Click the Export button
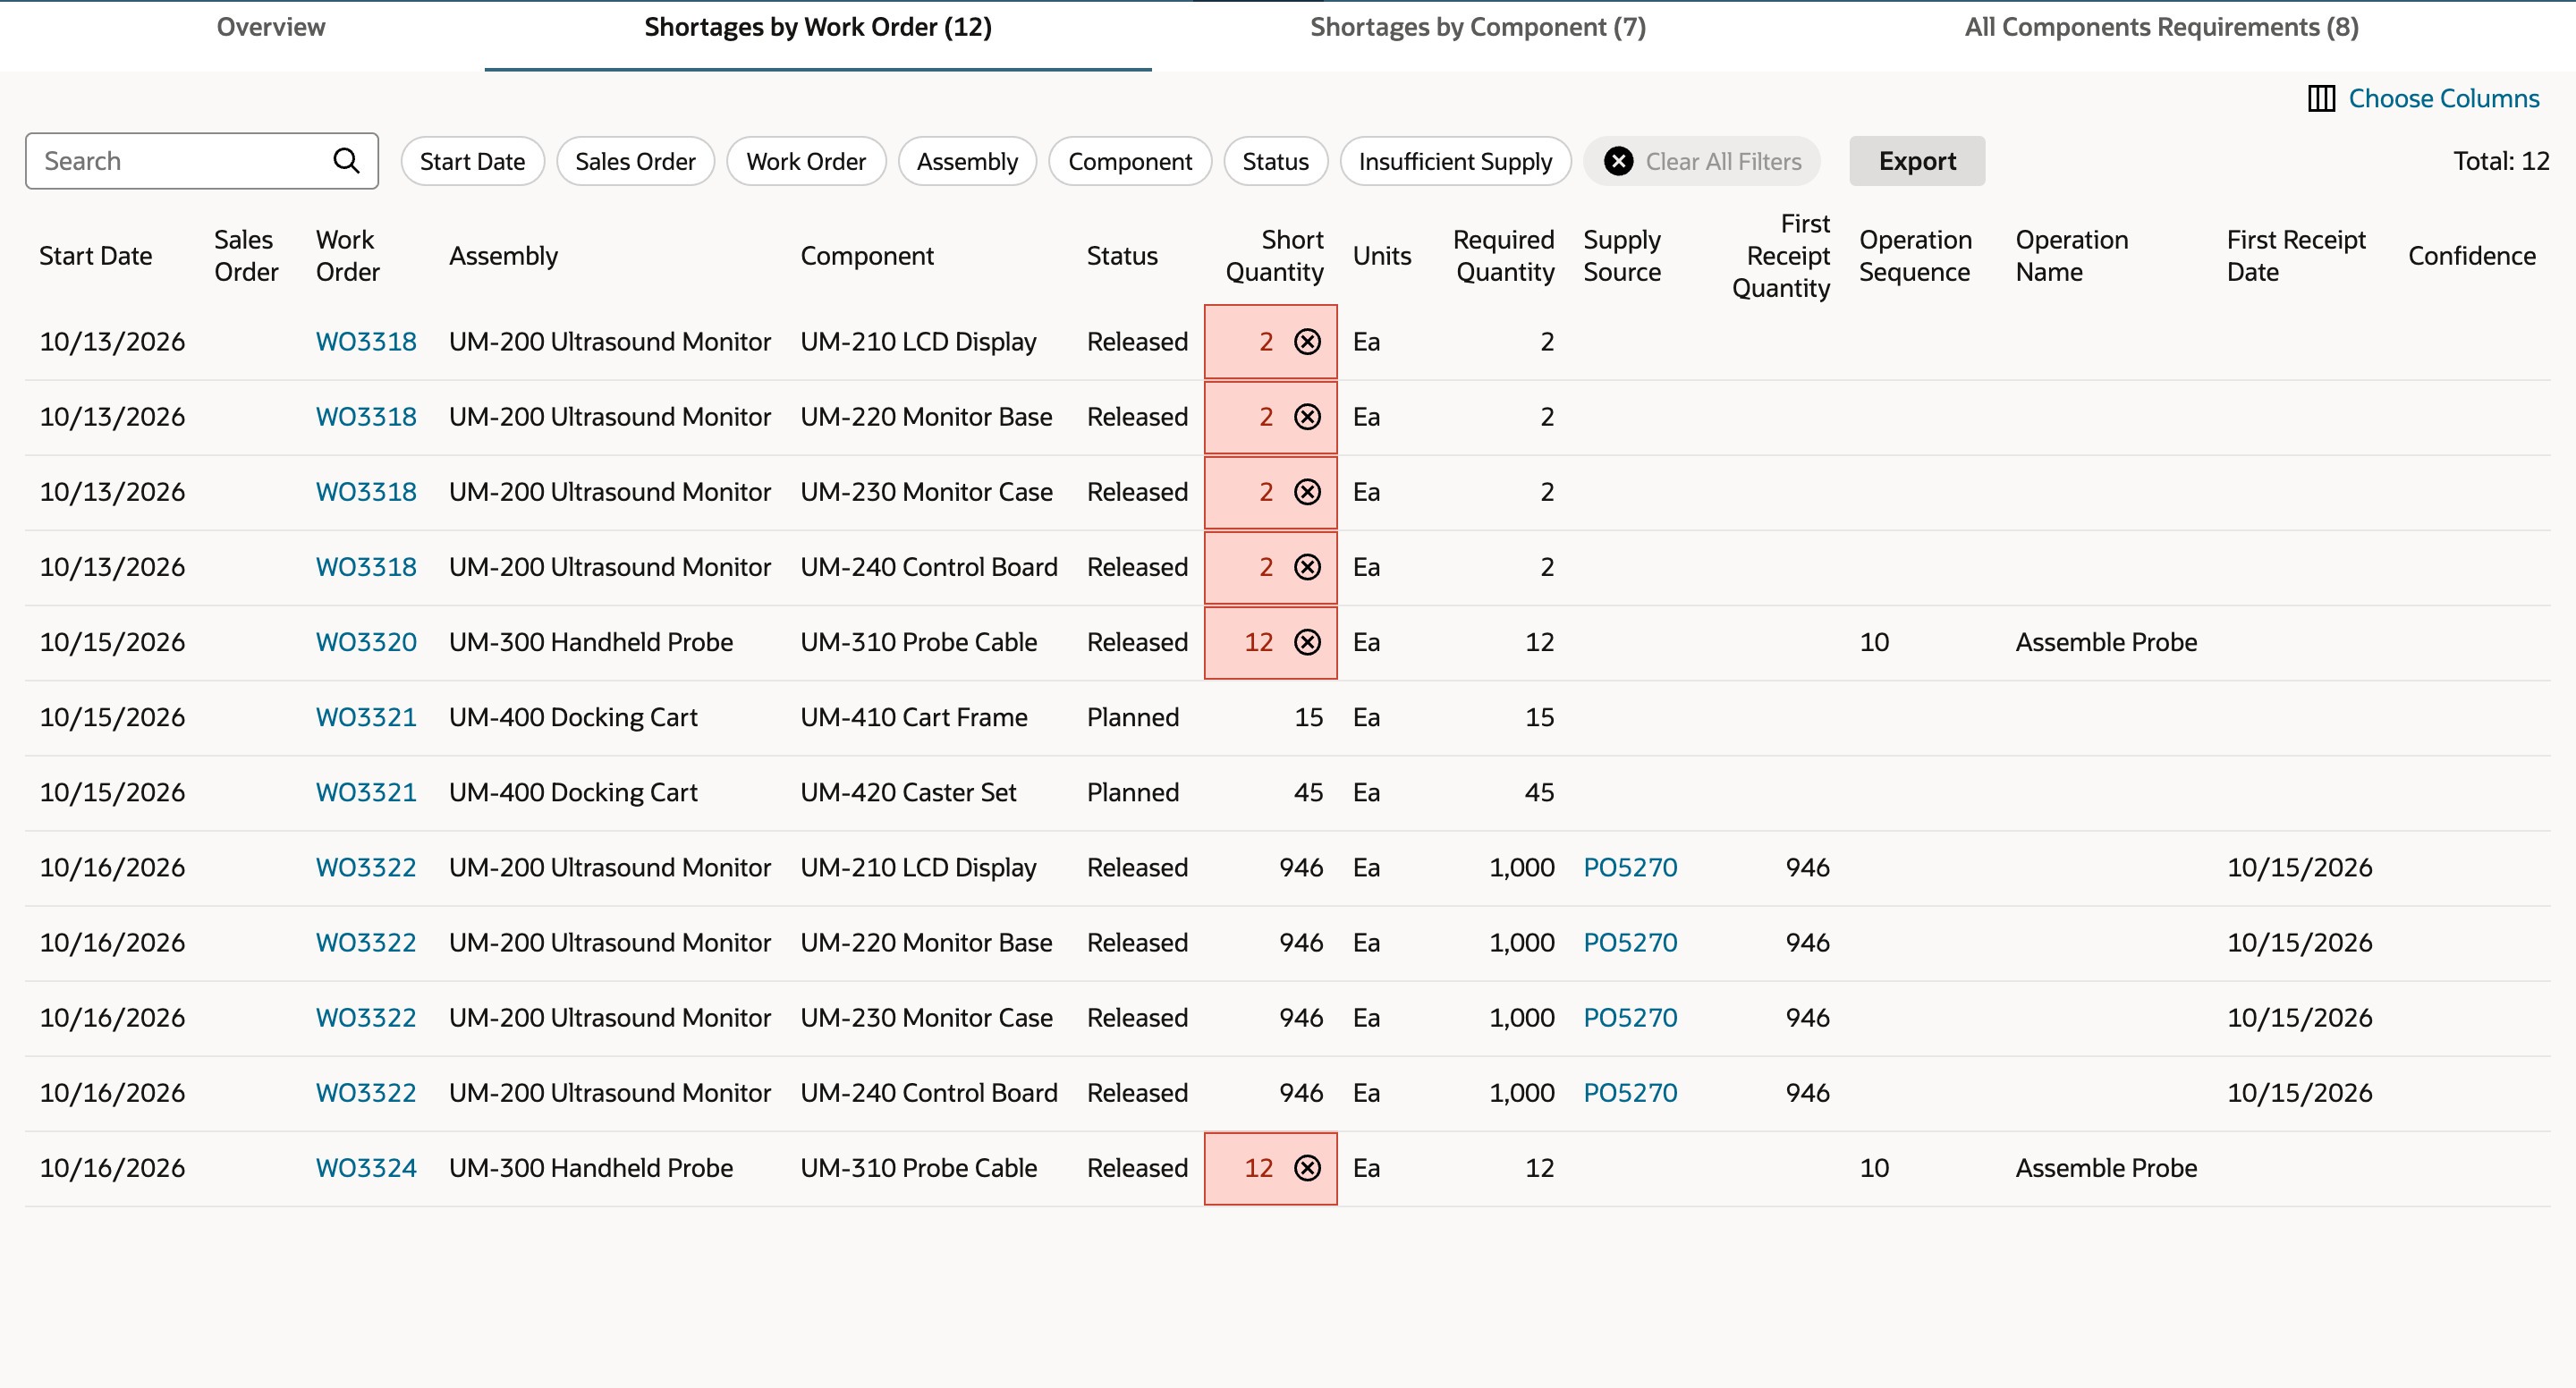Image resolution: width=2576 pixels, height=1388 pixels. point(1917,161)
